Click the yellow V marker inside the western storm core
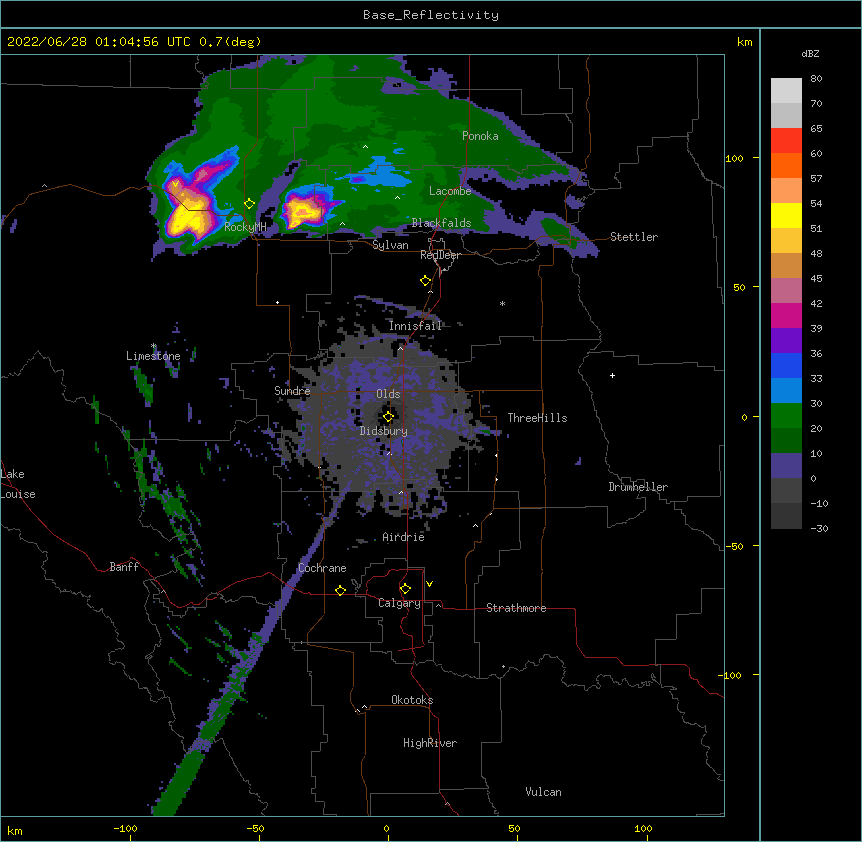 [x=175, y=184]
